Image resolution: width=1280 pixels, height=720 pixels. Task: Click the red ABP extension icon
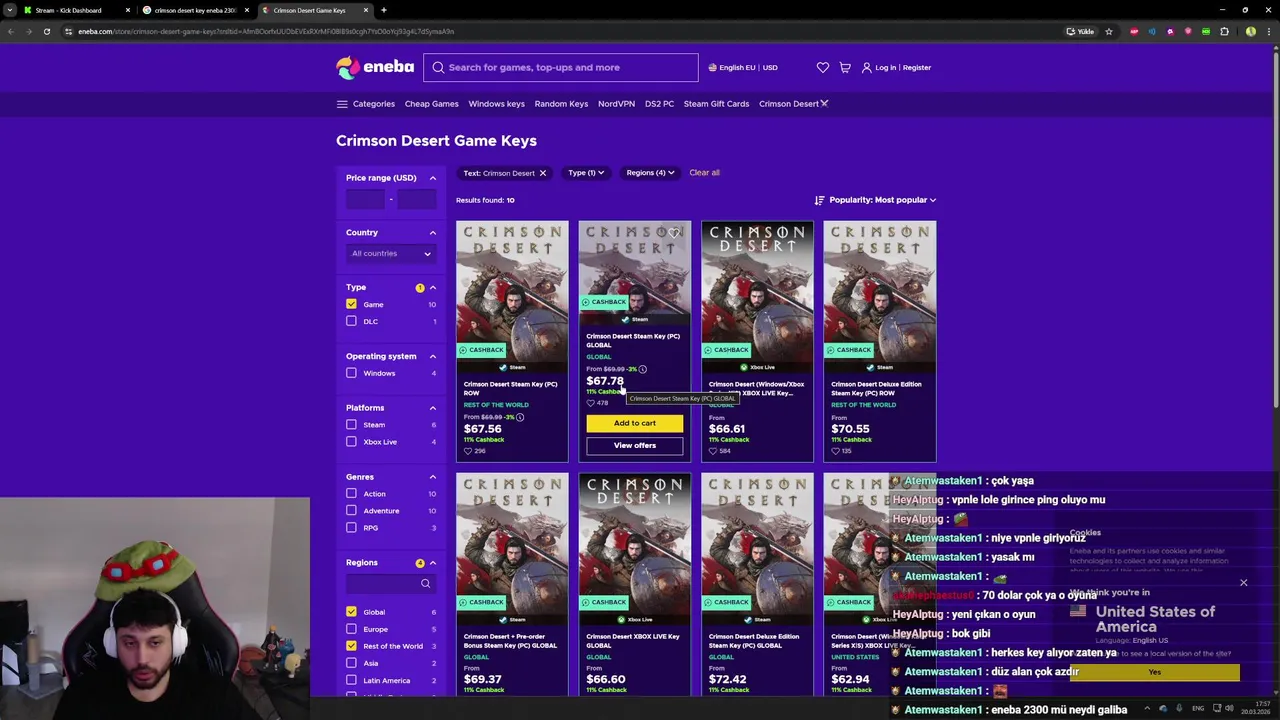(x=1133, y=31)
